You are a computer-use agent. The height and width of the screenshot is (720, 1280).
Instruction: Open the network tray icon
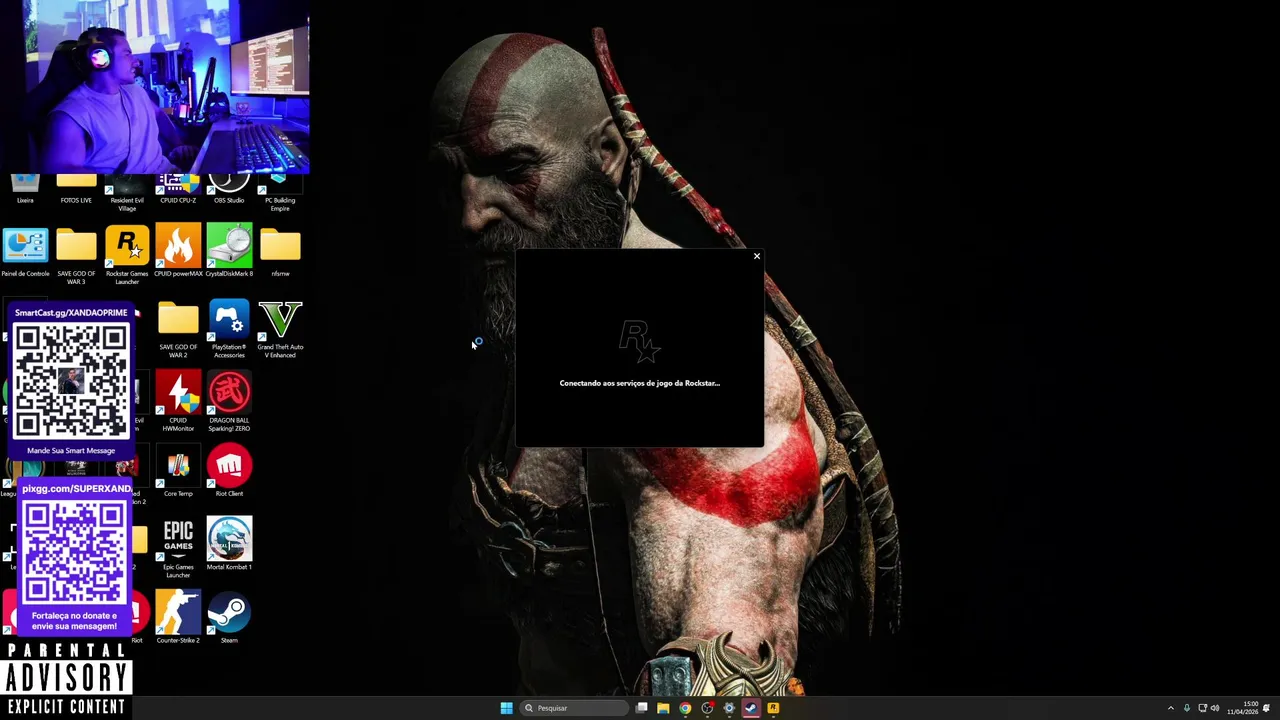pyautogui.click(x=1202, y=708)
